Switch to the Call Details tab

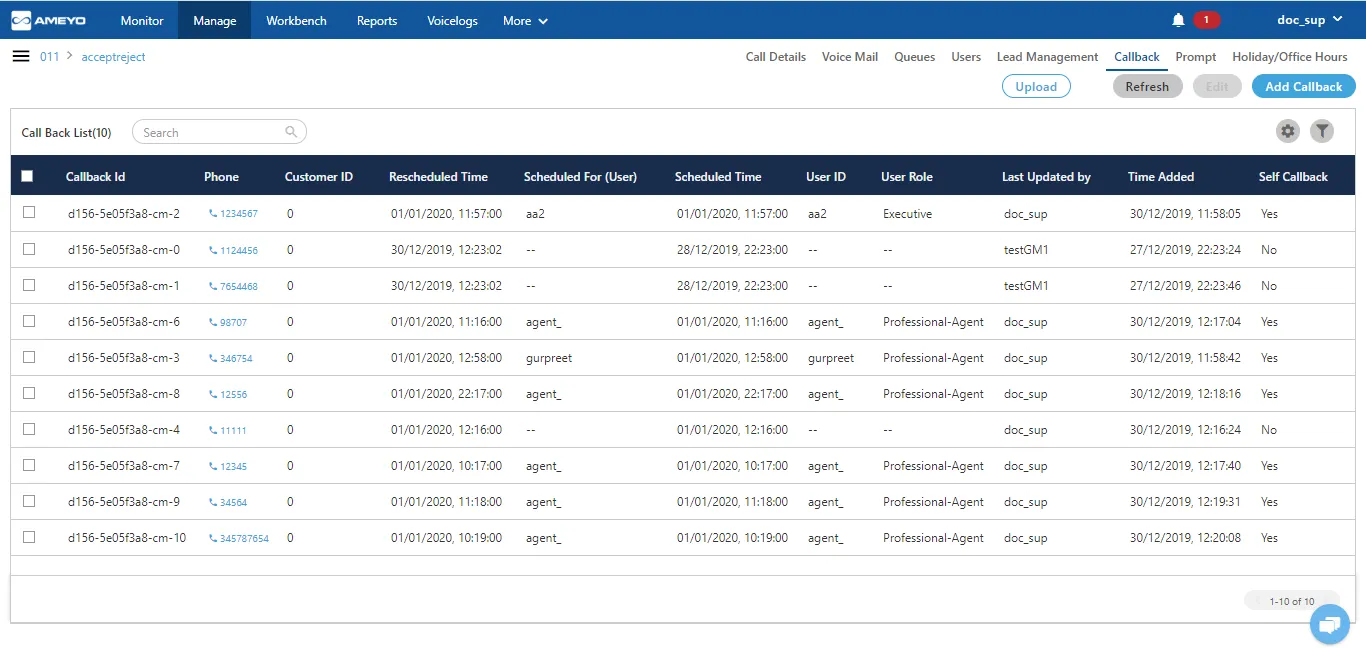[x=776, y=57]
